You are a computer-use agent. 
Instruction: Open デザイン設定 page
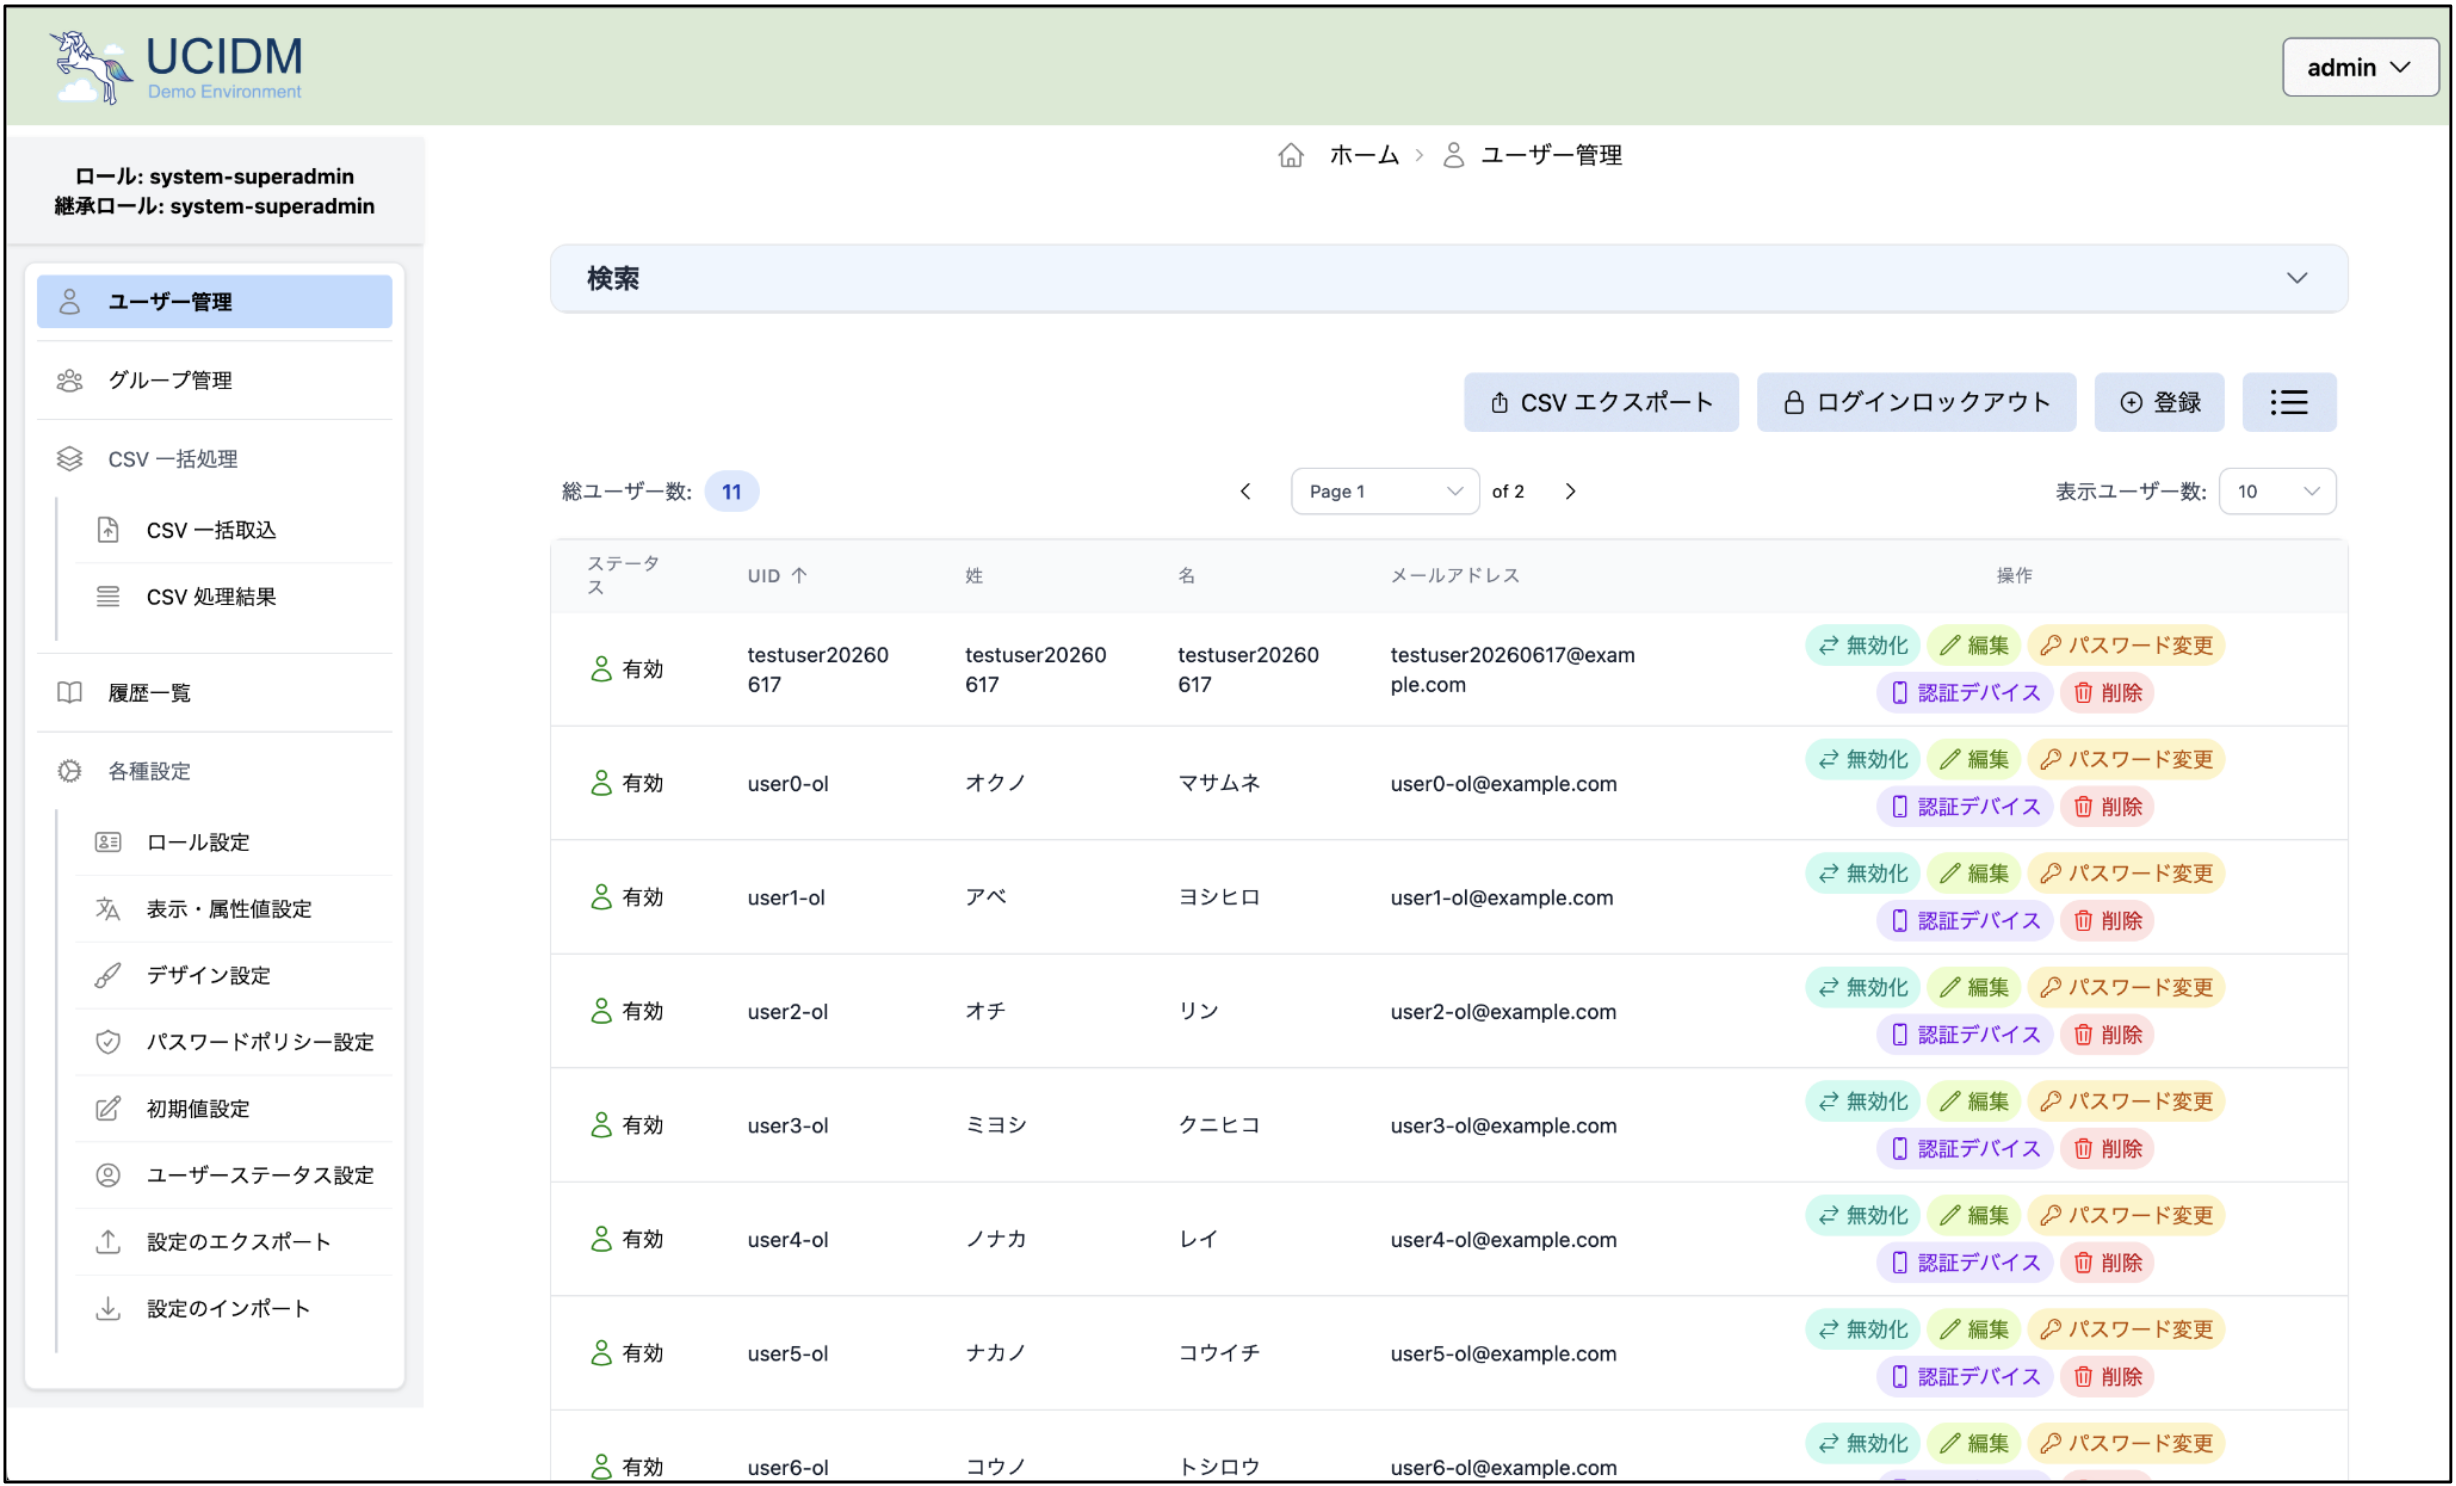point(233,975)
